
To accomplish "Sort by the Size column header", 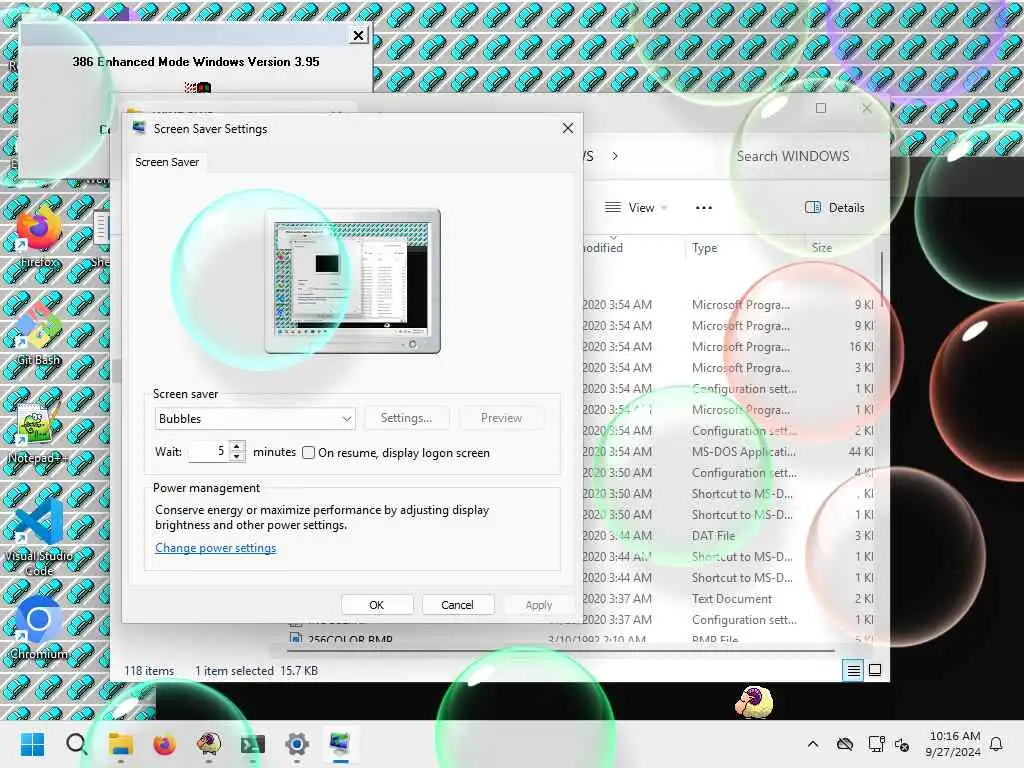I will (x=822, y=248).
